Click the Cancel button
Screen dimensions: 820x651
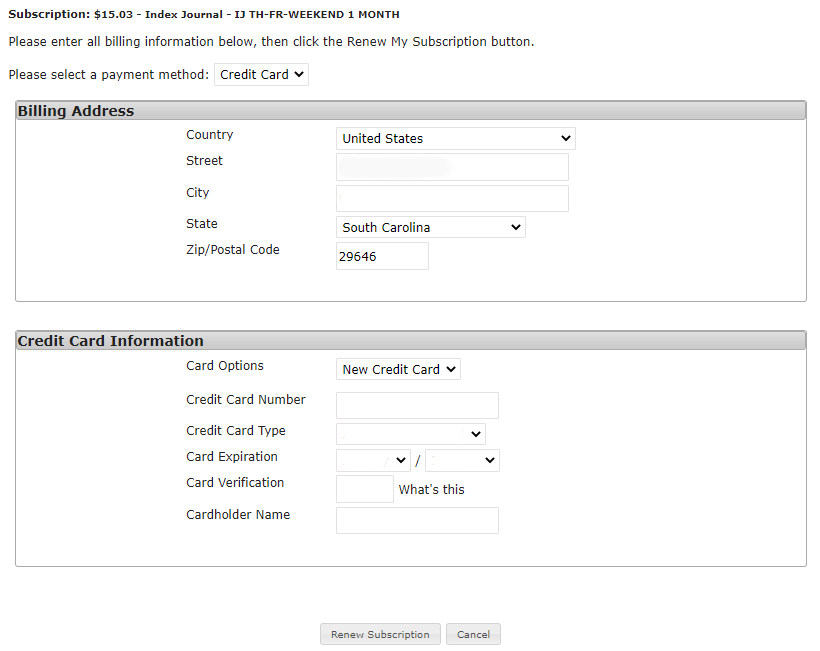(473, 635)
